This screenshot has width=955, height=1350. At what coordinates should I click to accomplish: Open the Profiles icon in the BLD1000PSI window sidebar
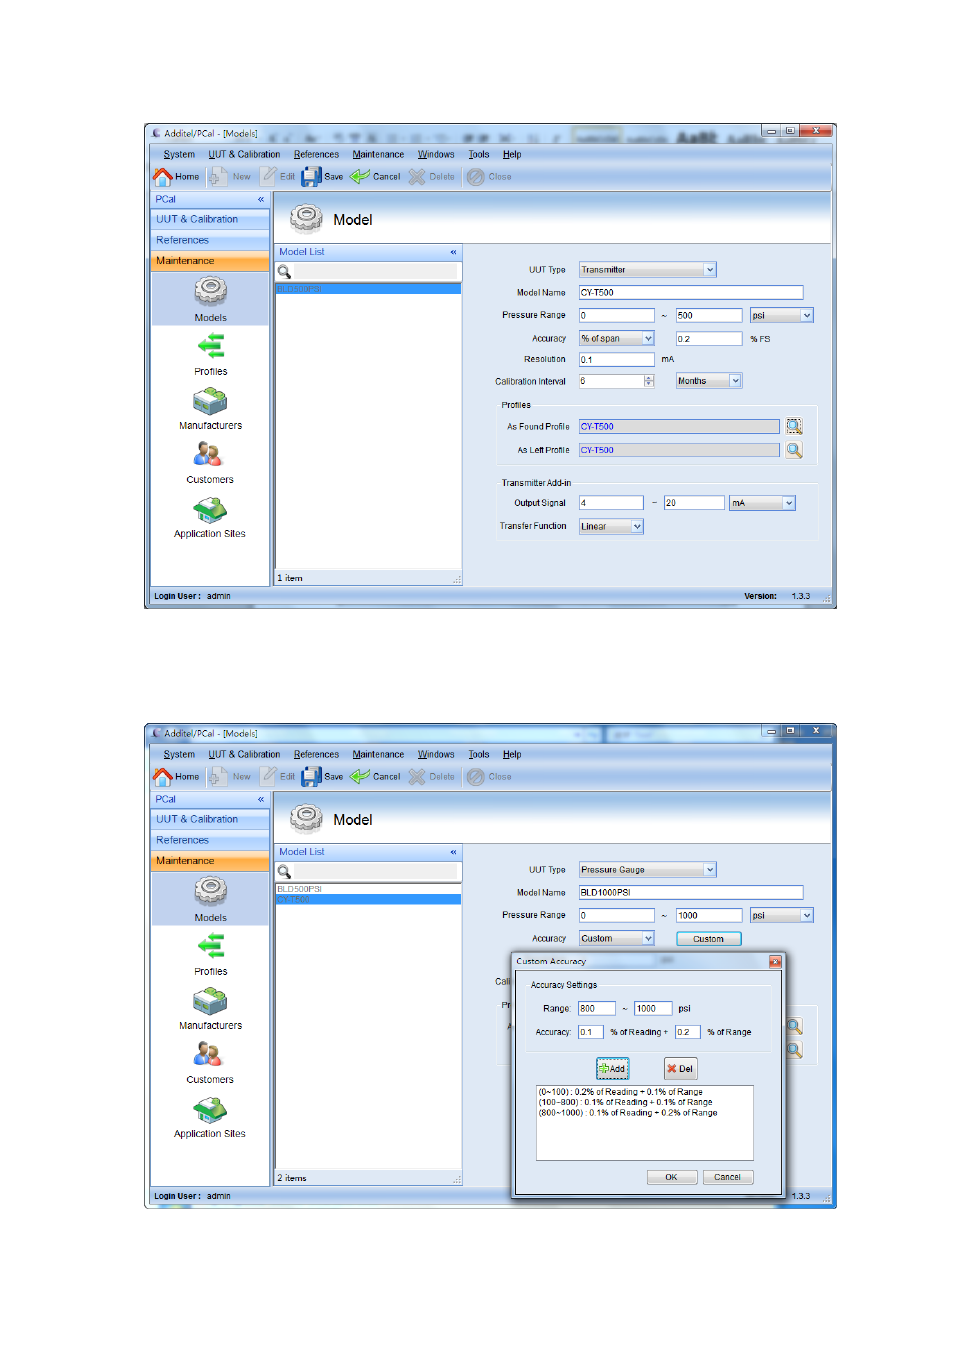pyautogui.click(x=210, y=946)
